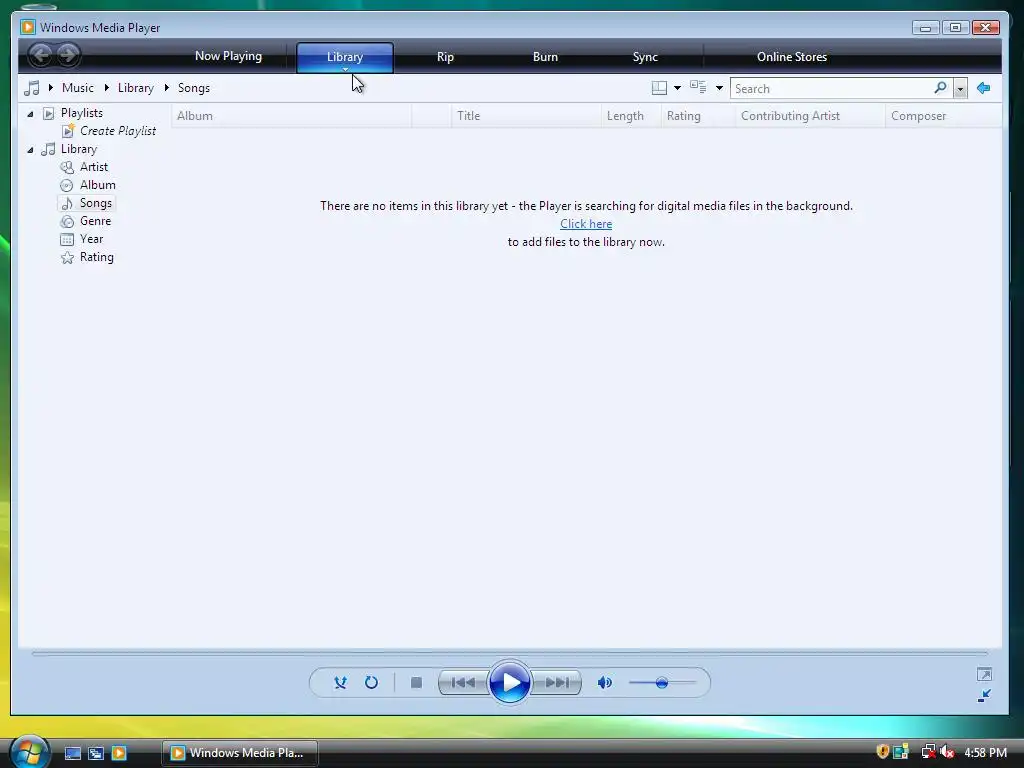Toggle repeat playback
Image resolution: width=1024 pixels, height=768 pixels.
[x=371, y=682]
